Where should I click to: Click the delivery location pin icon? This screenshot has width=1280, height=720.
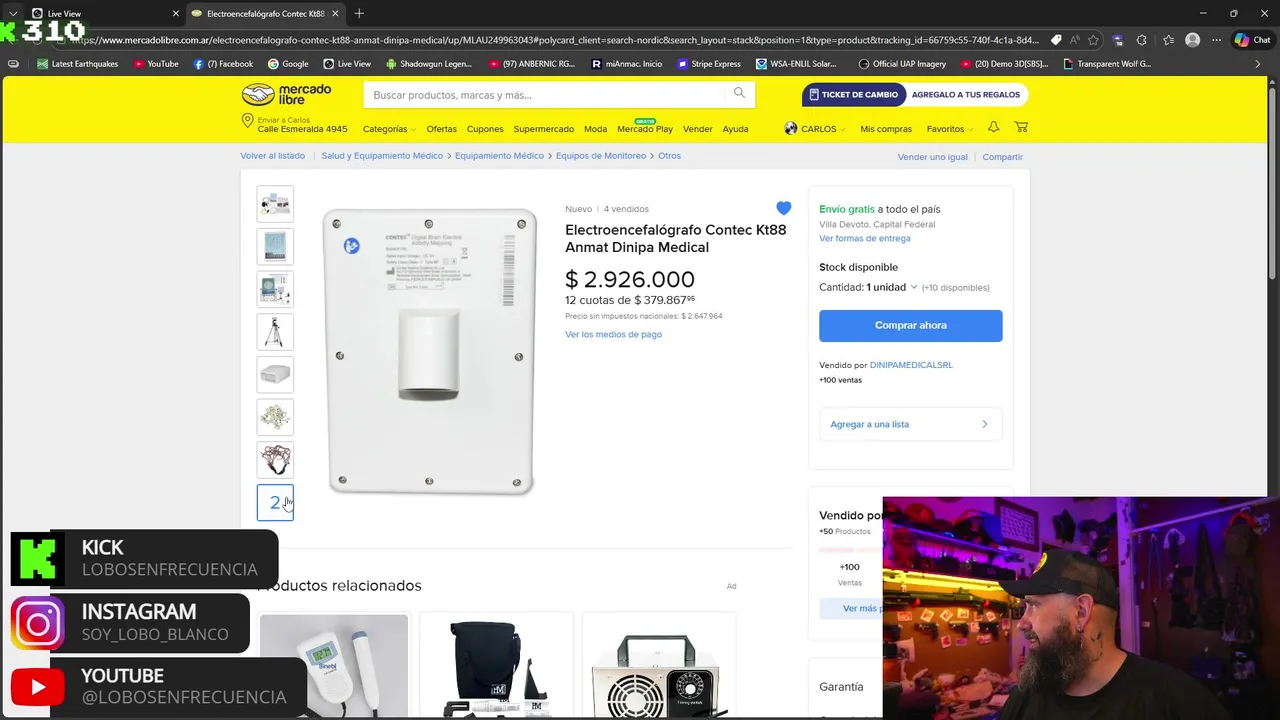point(247,121)
